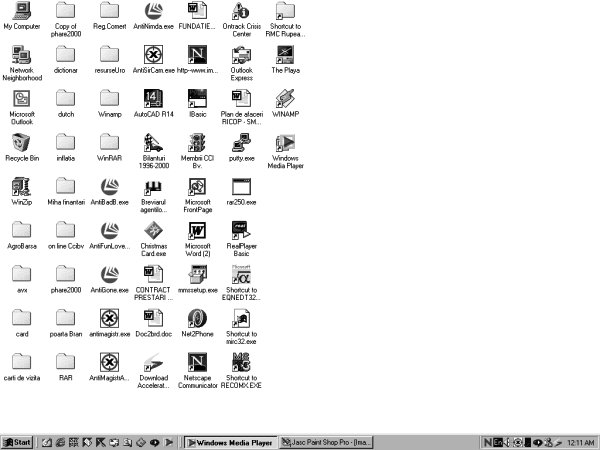Click the En language indicator in tray
600x450 pixels.
(x=498, y=442)
